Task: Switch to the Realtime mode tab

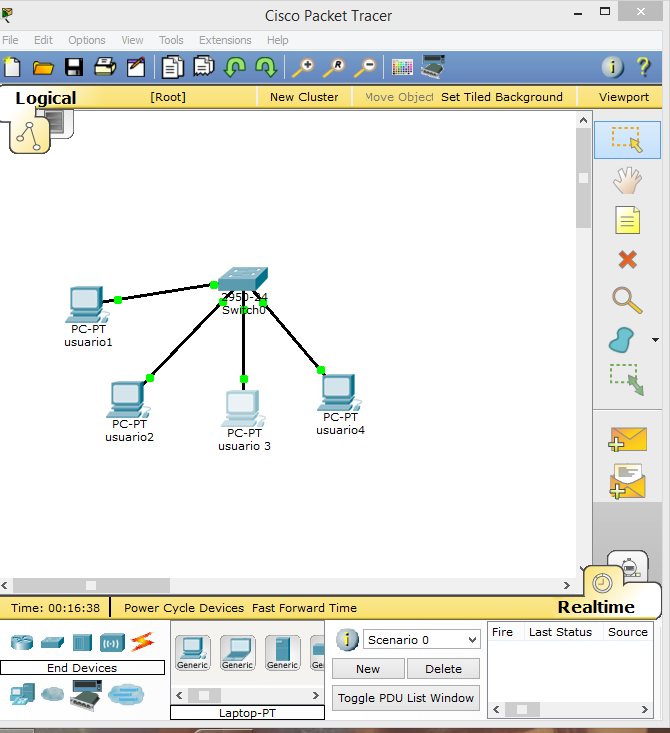Action: click(x=597, y=607)
